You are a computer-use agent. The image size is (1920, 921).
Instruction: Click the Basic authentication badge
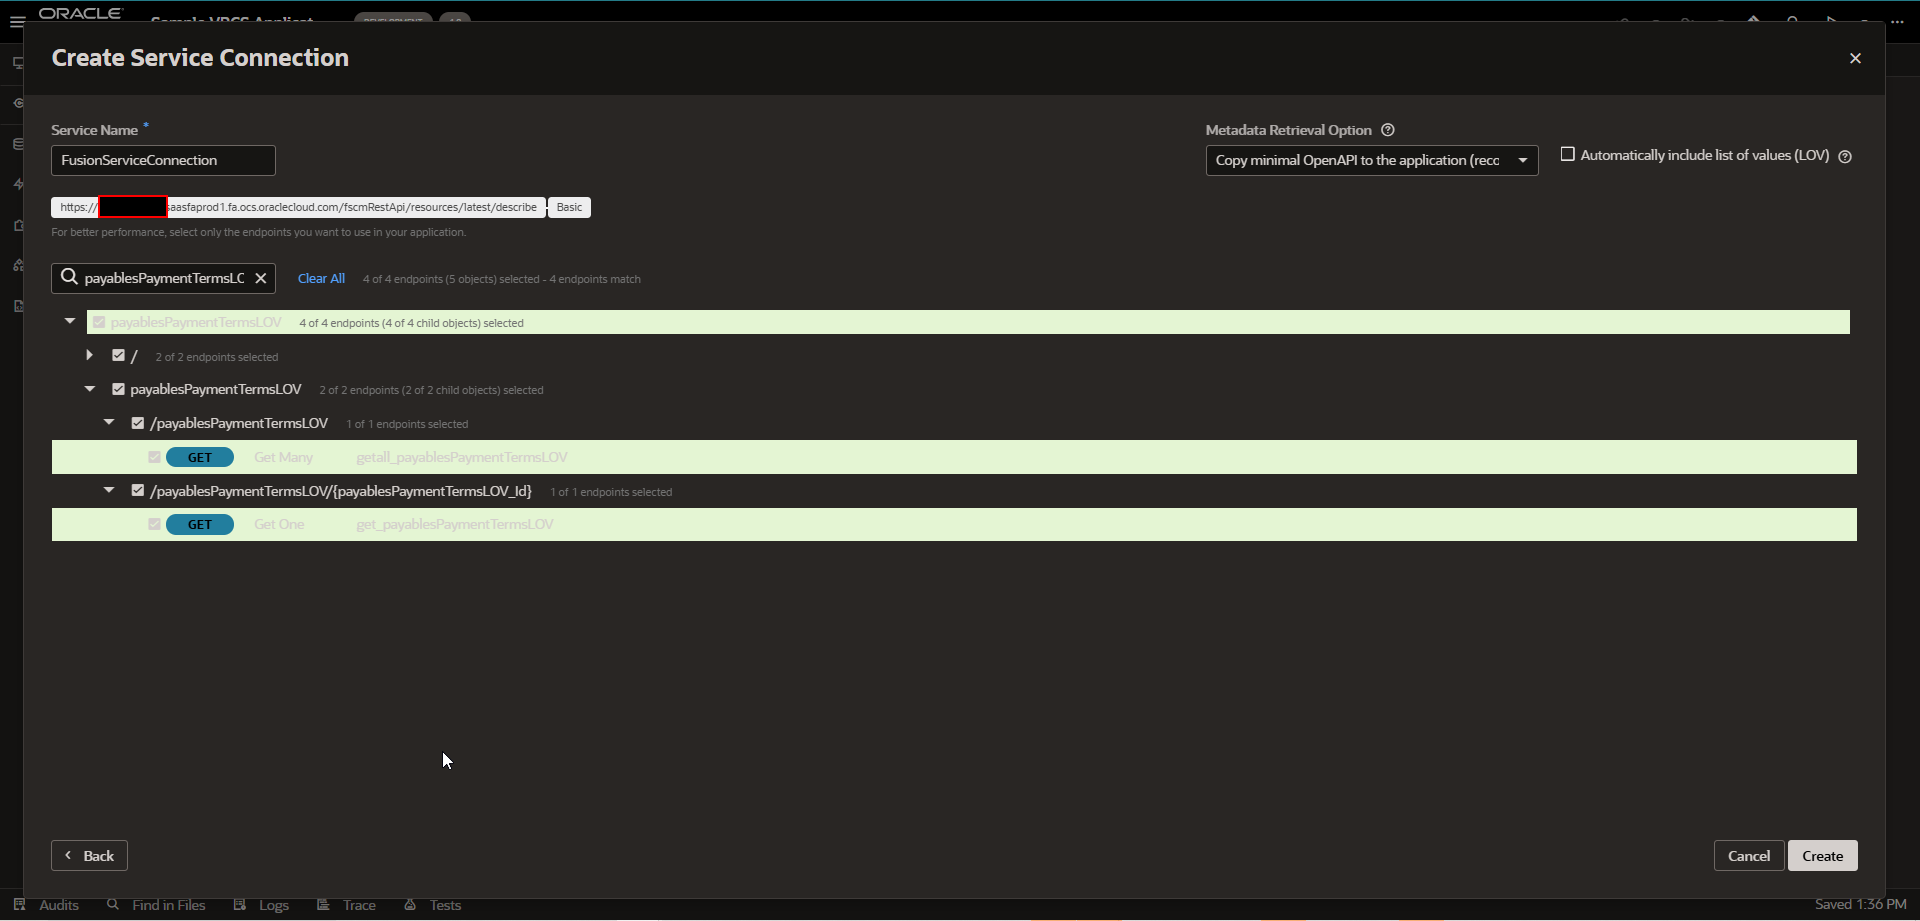coord(569,207)
